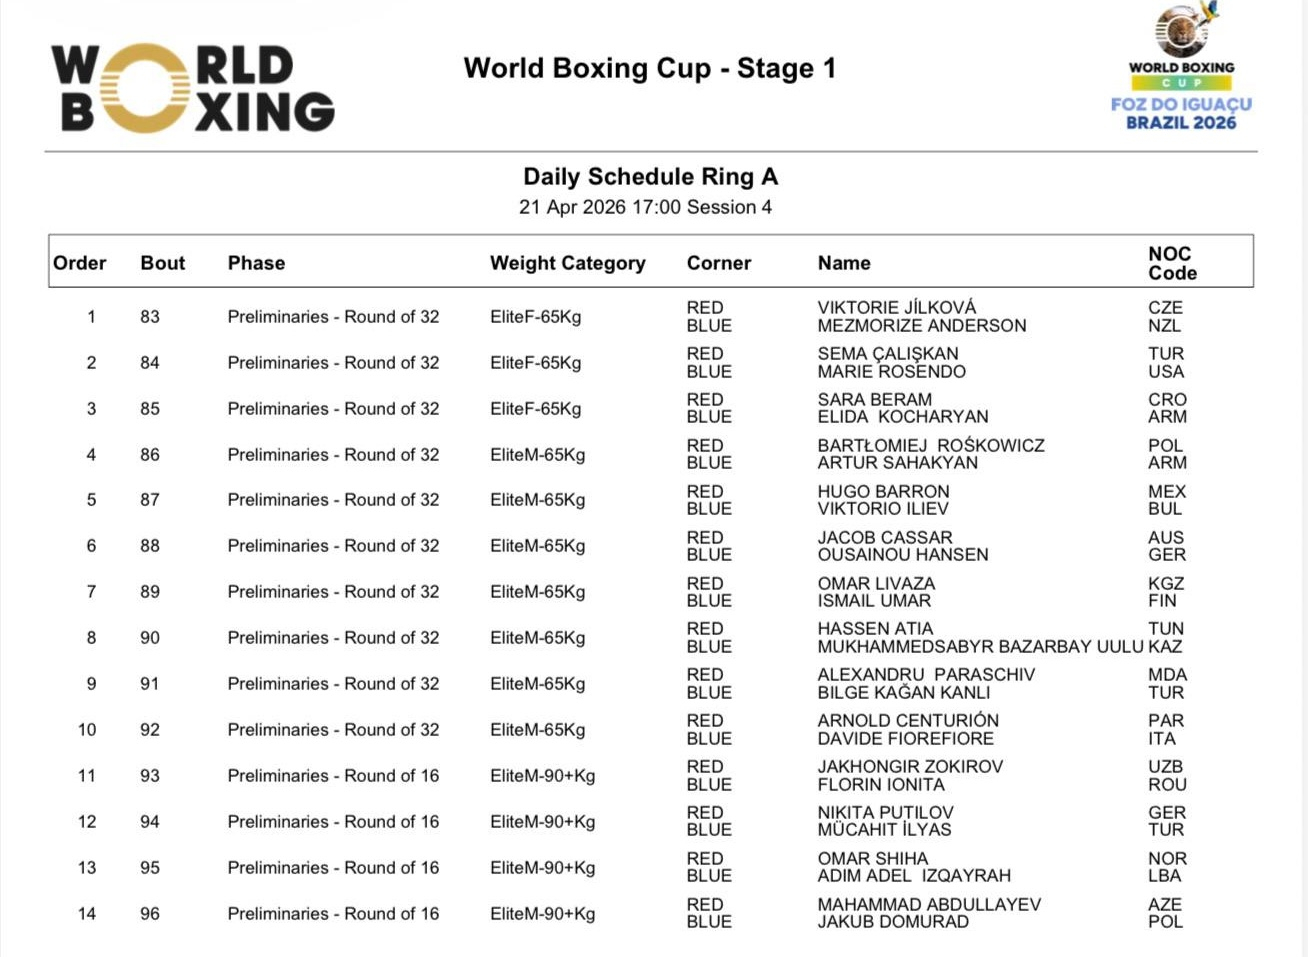Select the Daily Schedule Ring A heading

650,177
